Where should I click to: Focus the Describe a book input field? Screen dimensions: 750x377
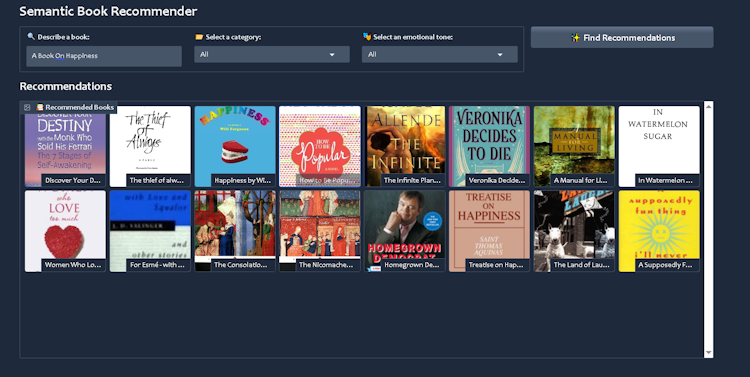104,56
